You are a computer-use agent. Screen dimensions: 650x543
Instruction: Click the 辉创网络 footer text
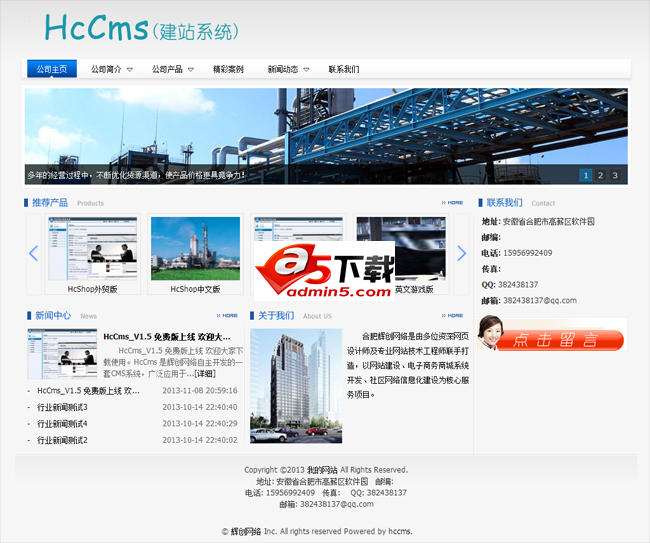245,531
